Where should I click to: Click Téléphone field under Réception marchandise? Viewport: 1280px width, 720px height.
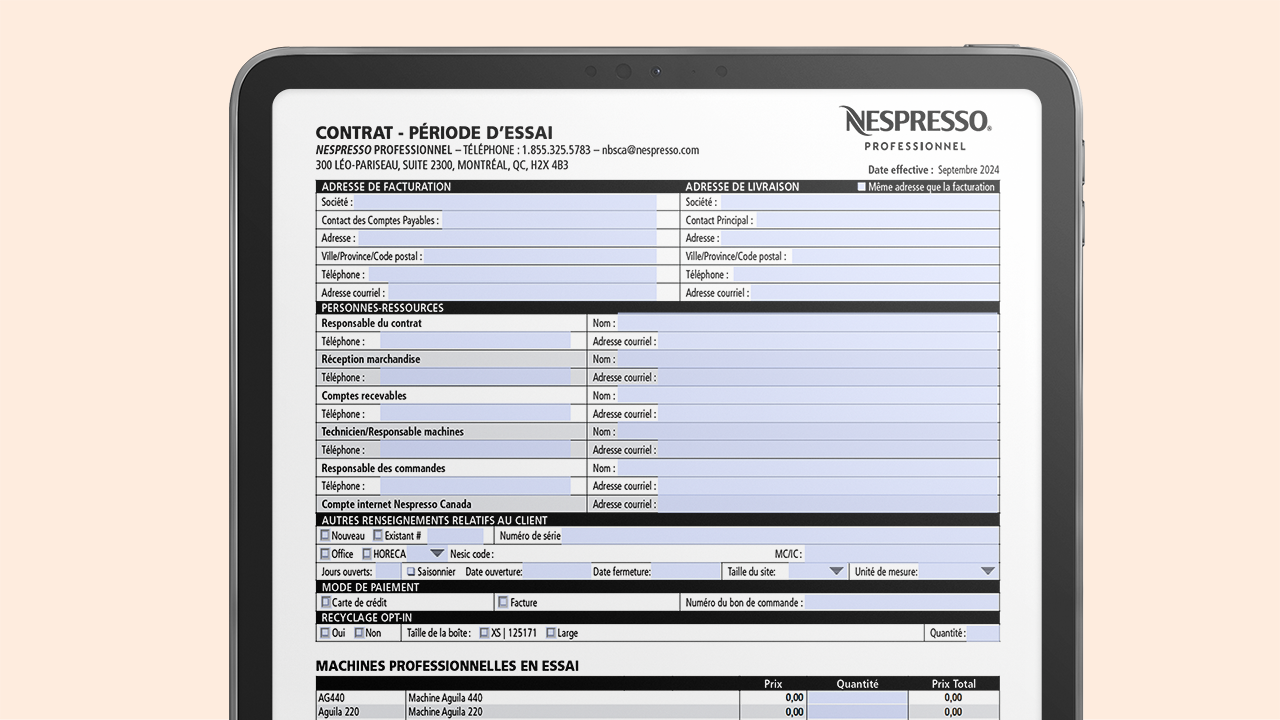[474, 377]
